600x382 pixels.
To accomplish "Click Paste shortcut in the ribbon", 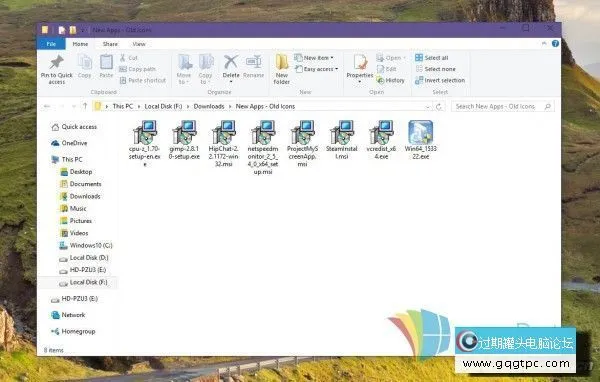I will click(x=143, y=80).
